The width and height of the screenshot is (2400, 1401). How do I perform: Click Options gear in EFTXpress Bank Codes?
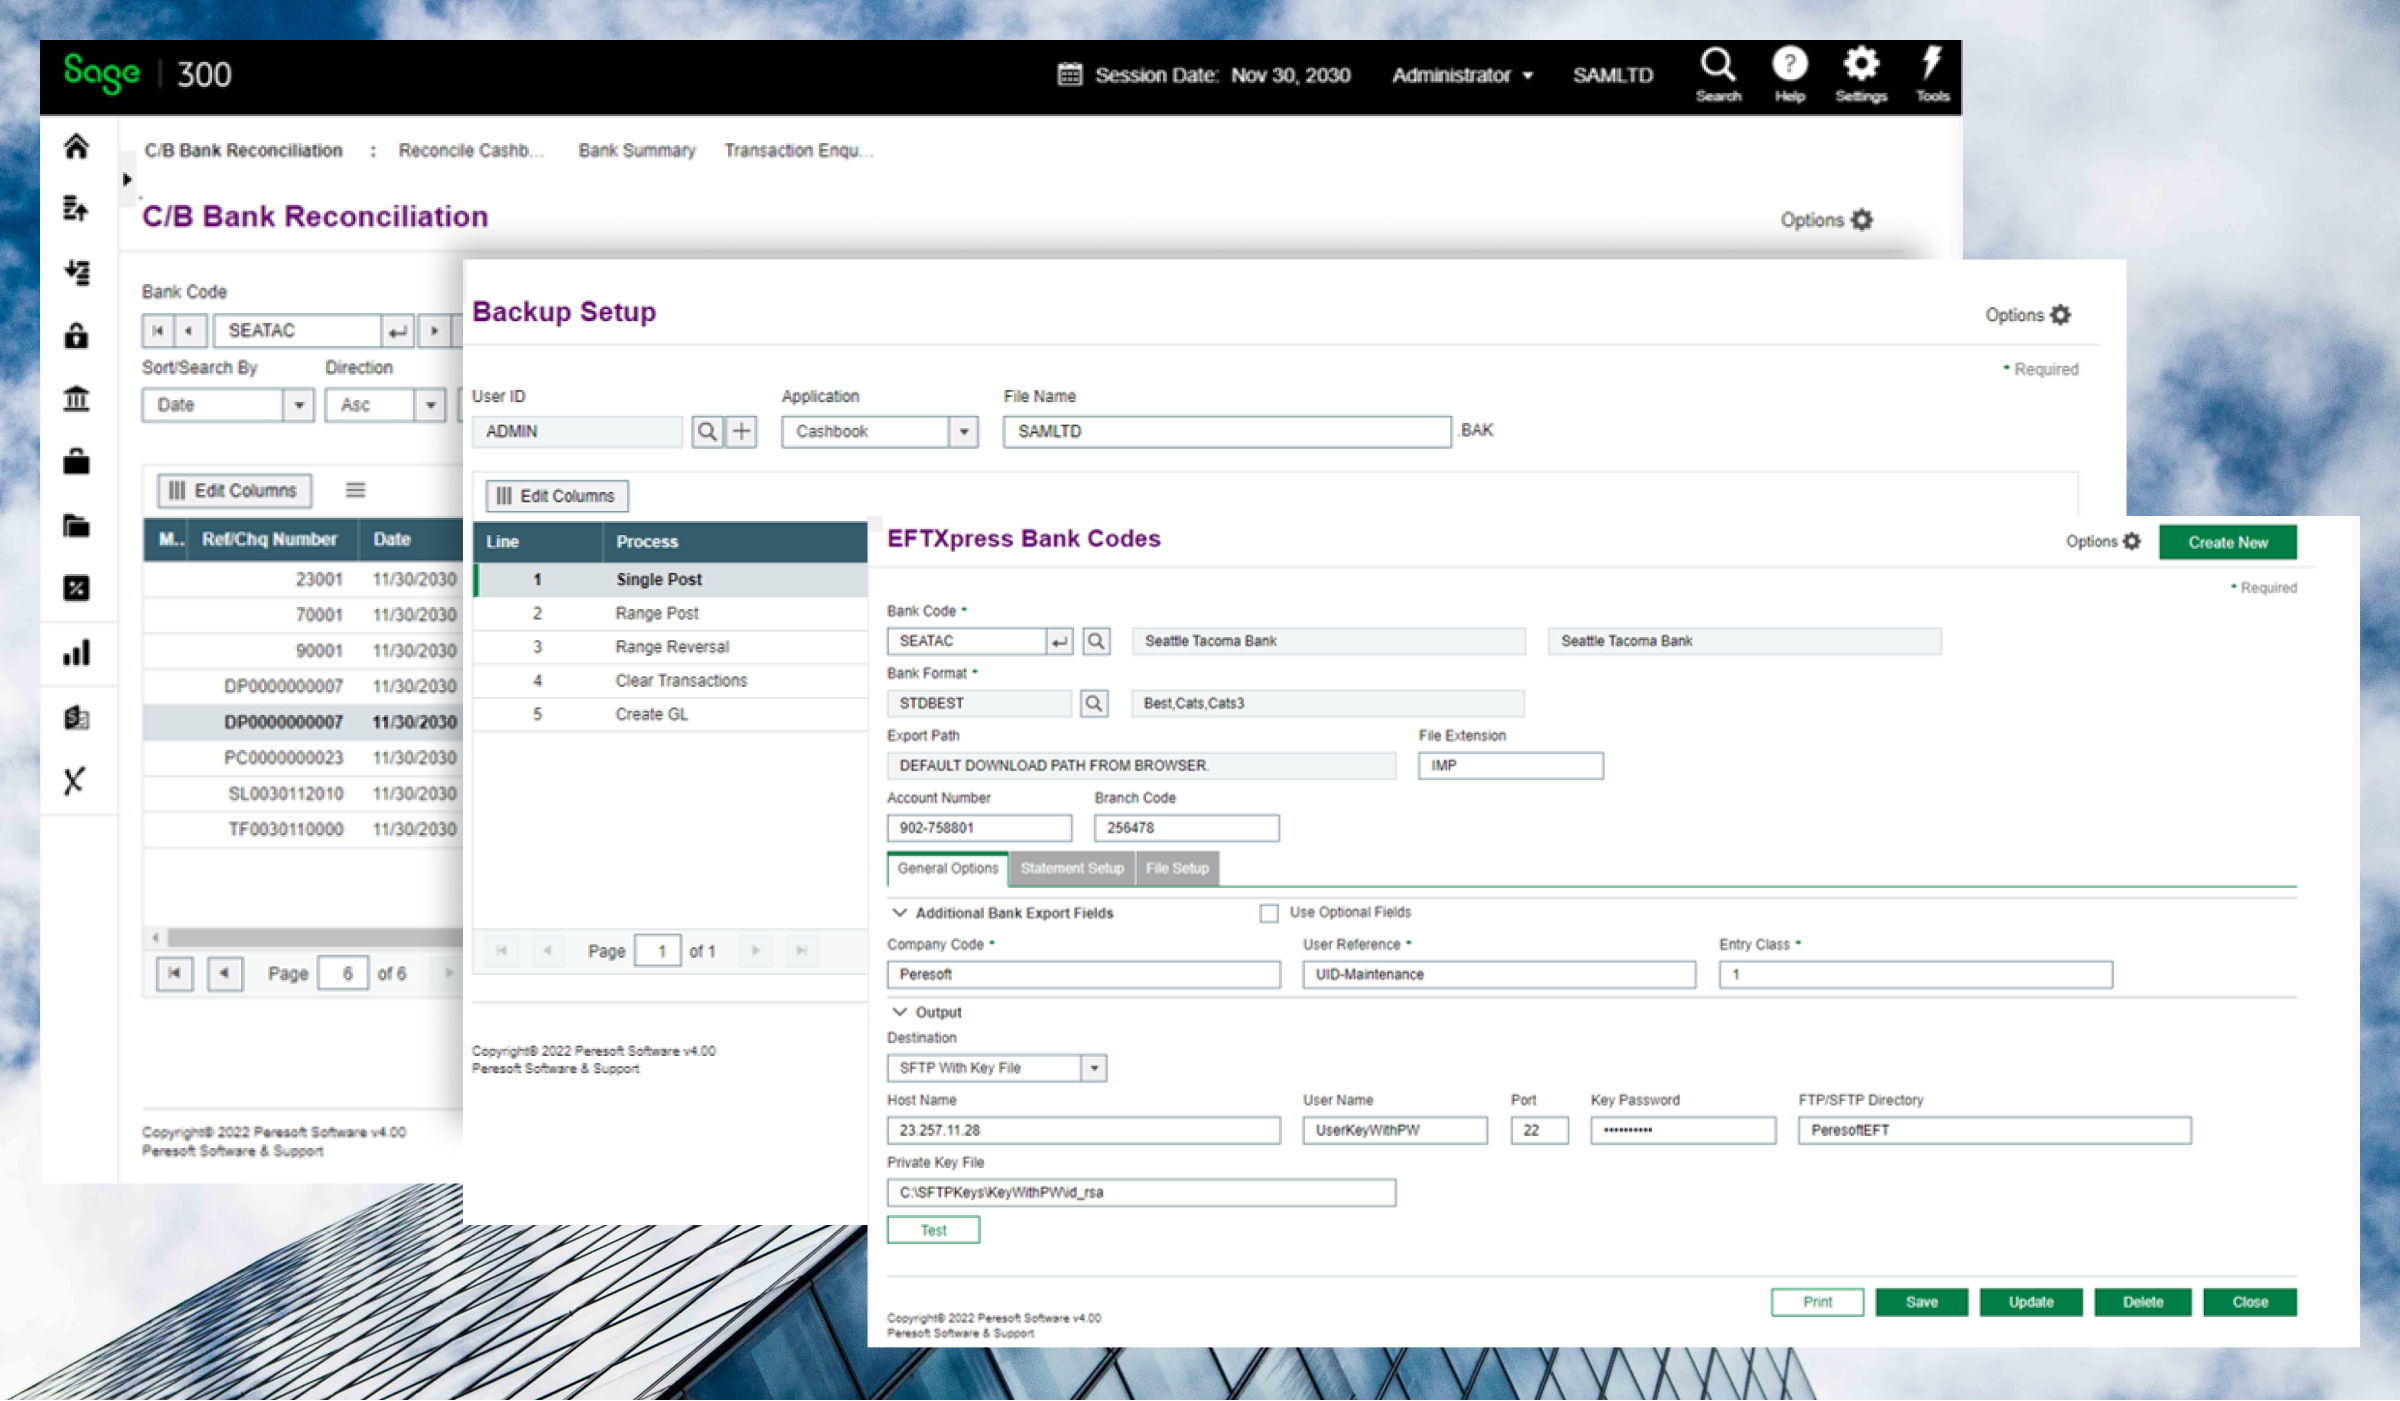point(2132,541)
